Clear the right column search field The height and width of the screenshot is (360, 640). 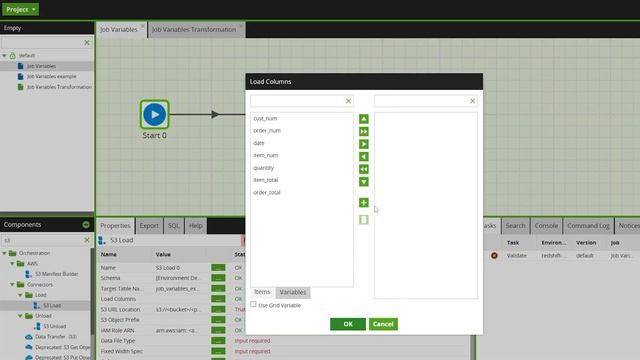pos(472,101)
